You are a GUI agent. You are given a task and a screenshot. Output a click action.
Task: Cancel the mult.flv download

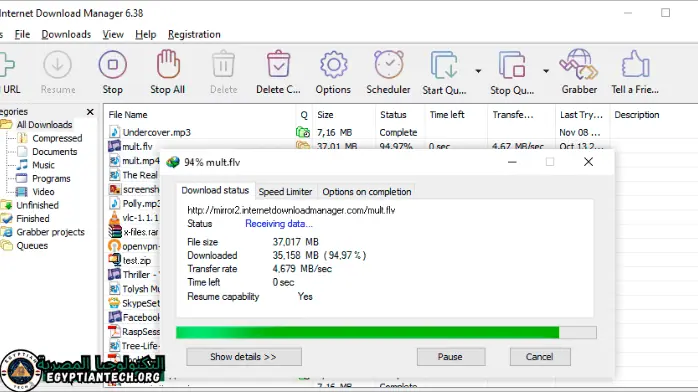coord(540,357)
